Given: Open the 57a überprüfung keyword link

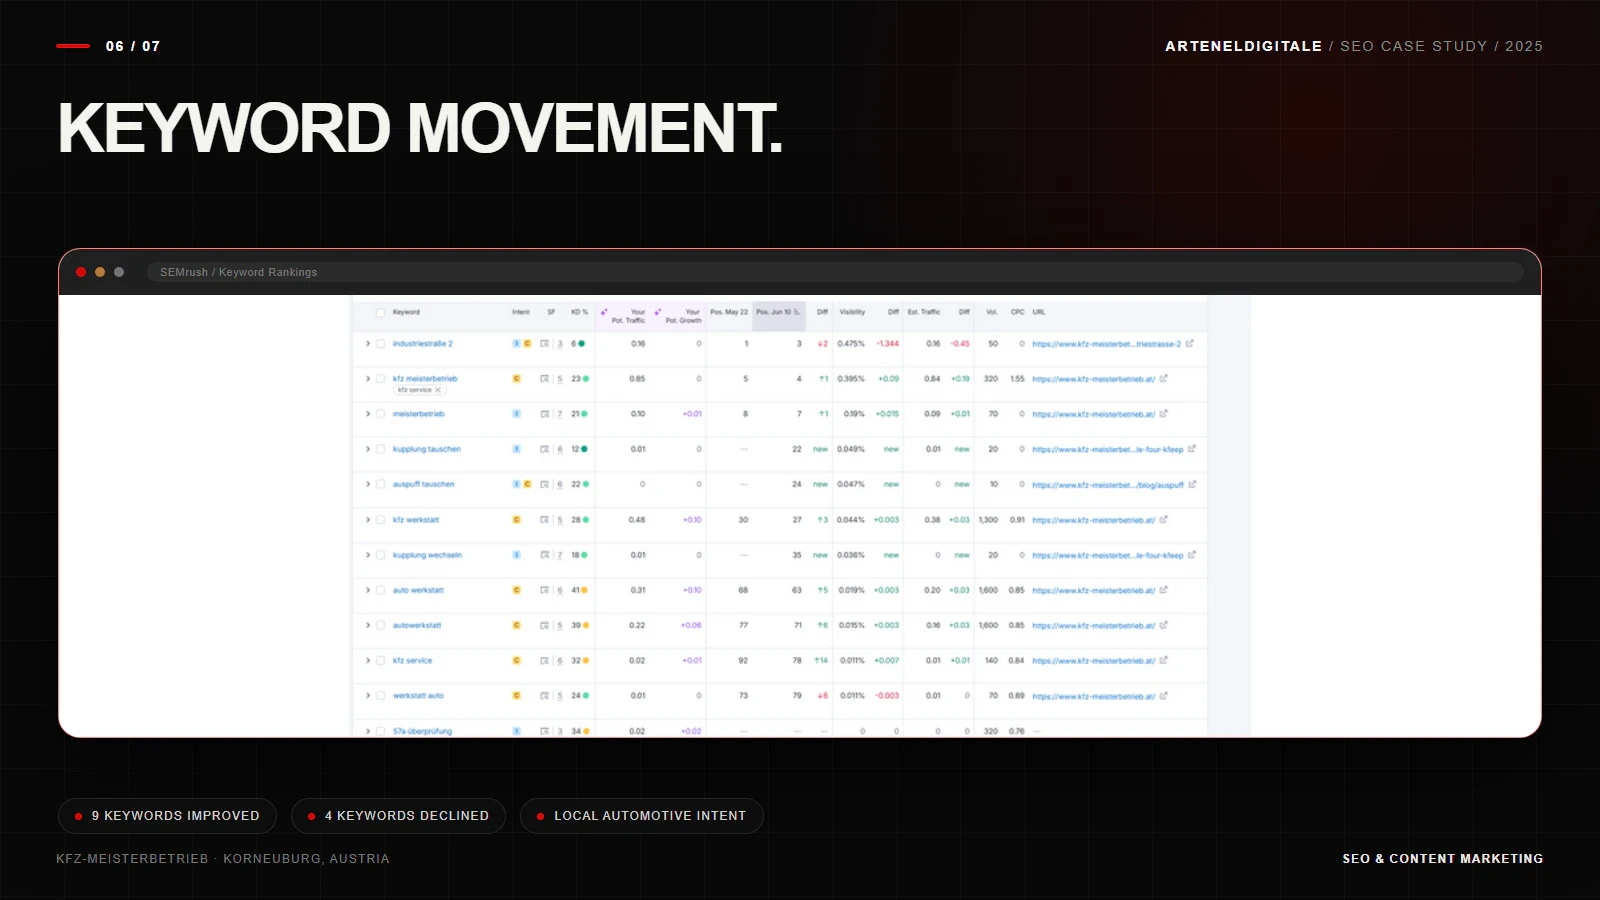Looking at the screenshot, I should coord(422,731).
